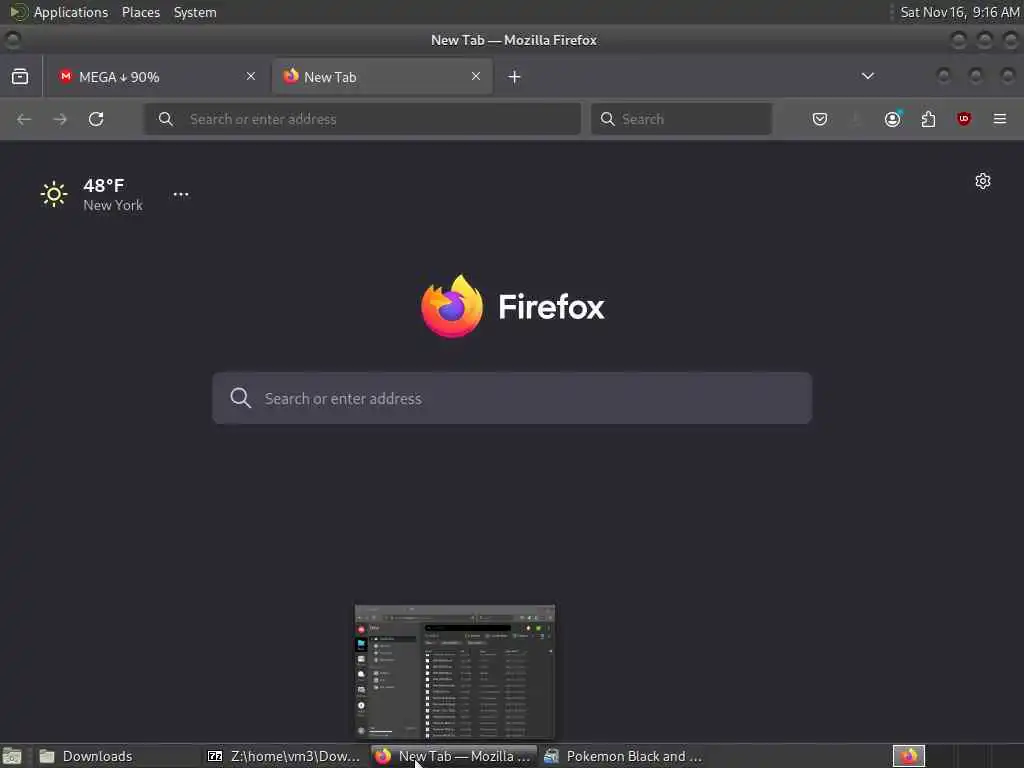Open the hamburger application menu
This screenshot has width=1024, height=768.
click(x=1000, y=119)
